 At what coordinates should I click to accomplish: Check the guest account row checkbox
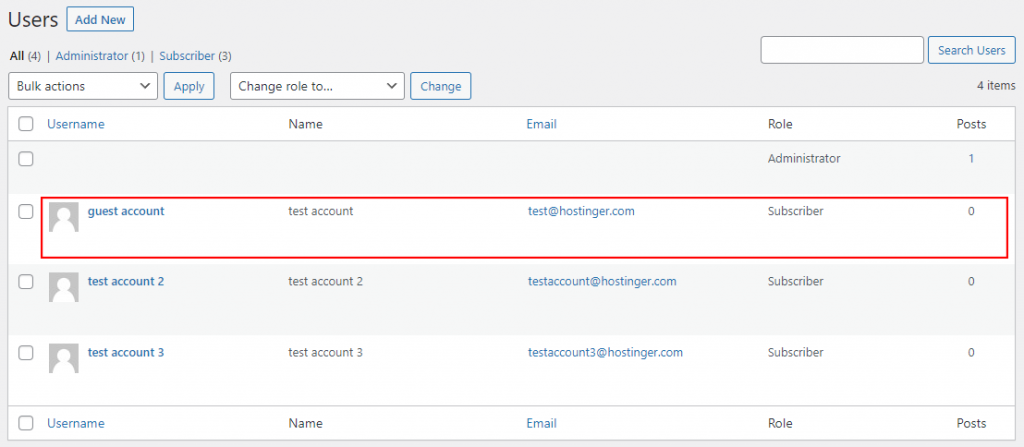pos(26,211)
